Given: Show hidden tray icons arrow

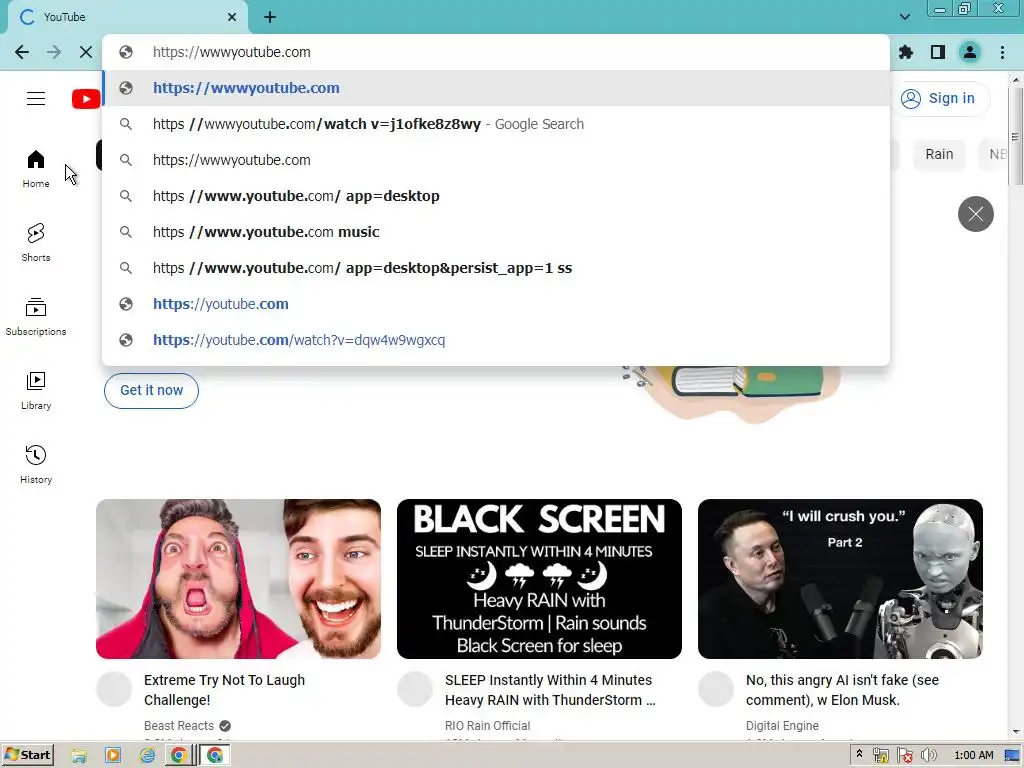Looking at the screenshot, I should 859,754.
